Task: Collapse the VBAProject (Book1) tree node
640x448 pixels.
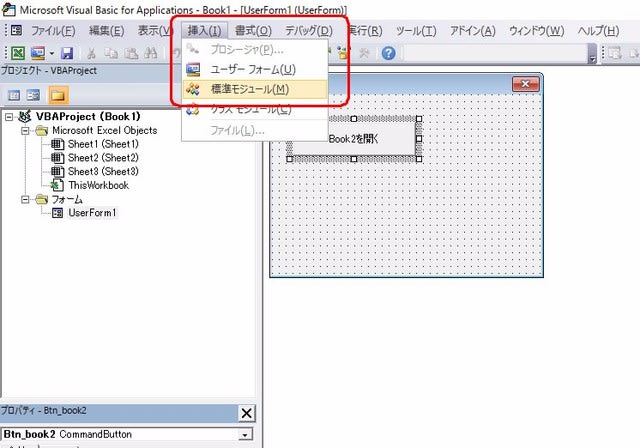Action: [x=9, y=117]
